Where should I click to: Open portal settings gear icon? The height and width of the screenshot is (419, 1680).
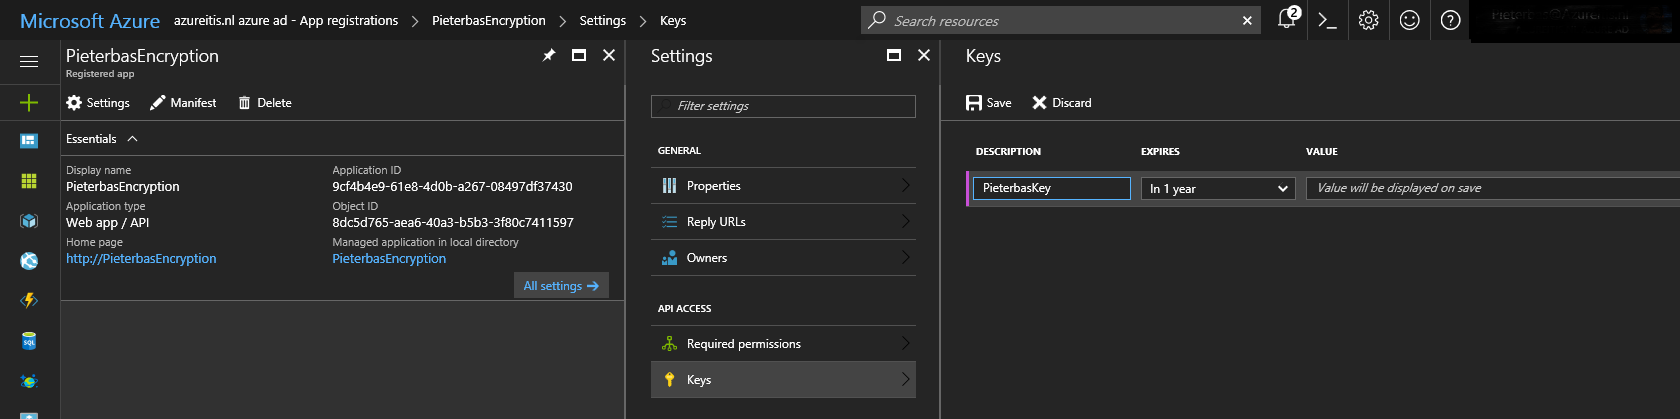[x=1368, y=20]
